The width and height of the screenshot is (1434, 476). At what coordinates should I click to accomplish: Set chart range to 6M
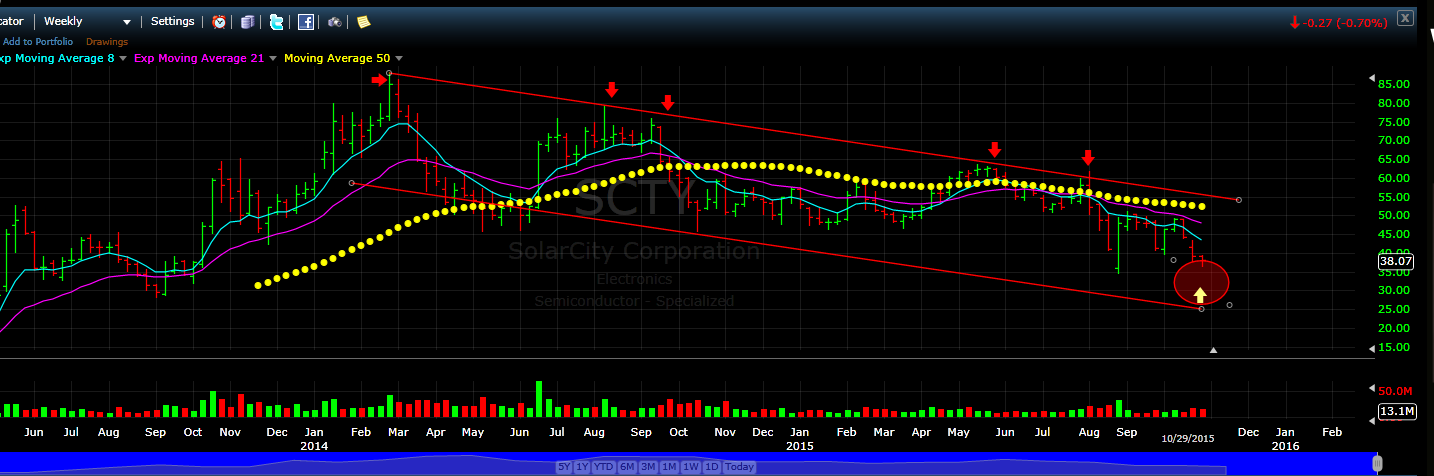pyautogui.click(x=628, y=467)
